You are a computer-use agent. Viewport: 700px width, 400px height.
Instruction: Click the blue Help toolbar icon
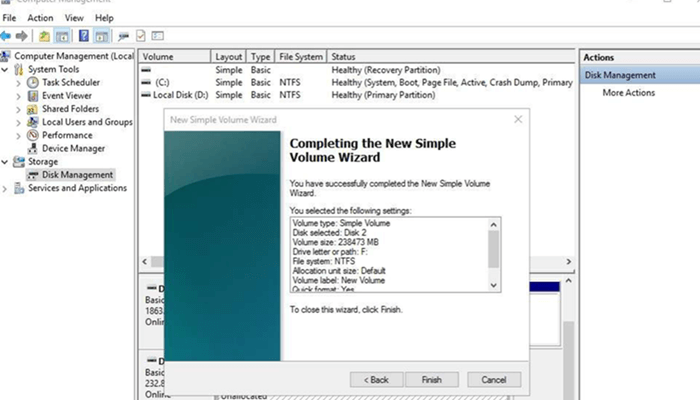(x=84, y=36)
